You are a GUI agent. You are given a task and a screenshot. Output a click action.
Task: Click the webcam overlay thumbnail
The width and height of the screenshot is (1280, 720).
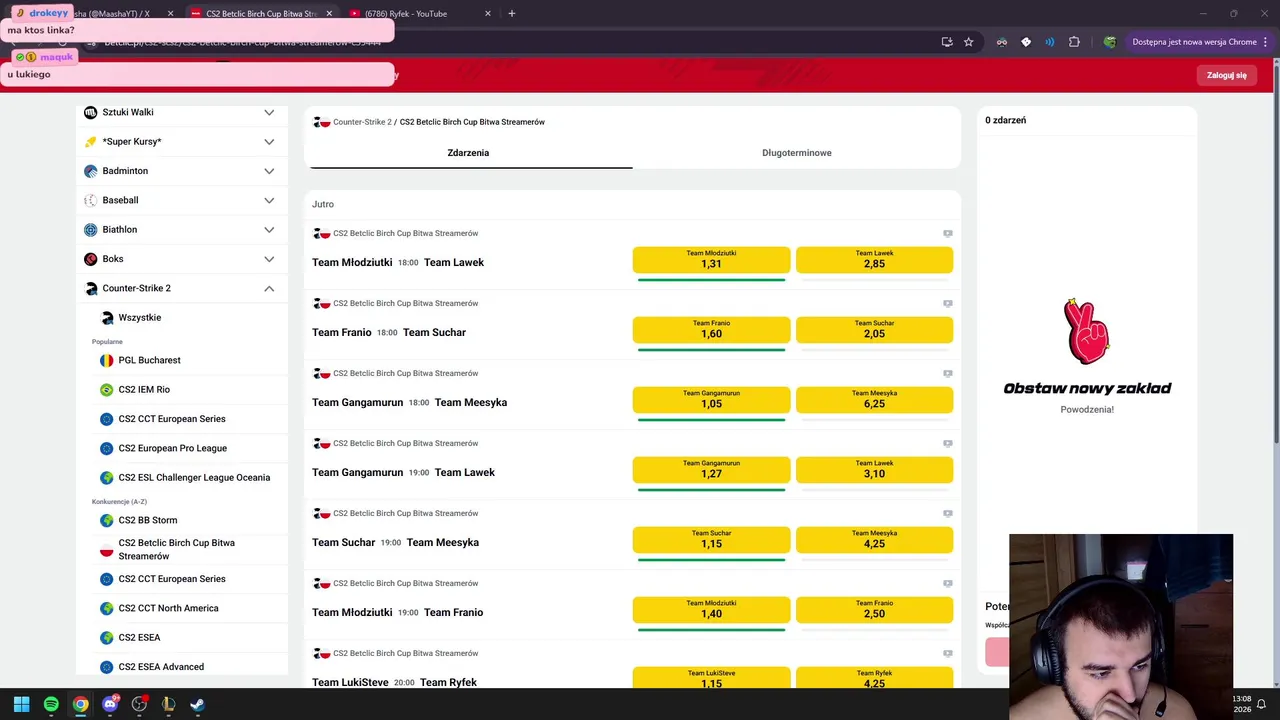[1121, 627]
